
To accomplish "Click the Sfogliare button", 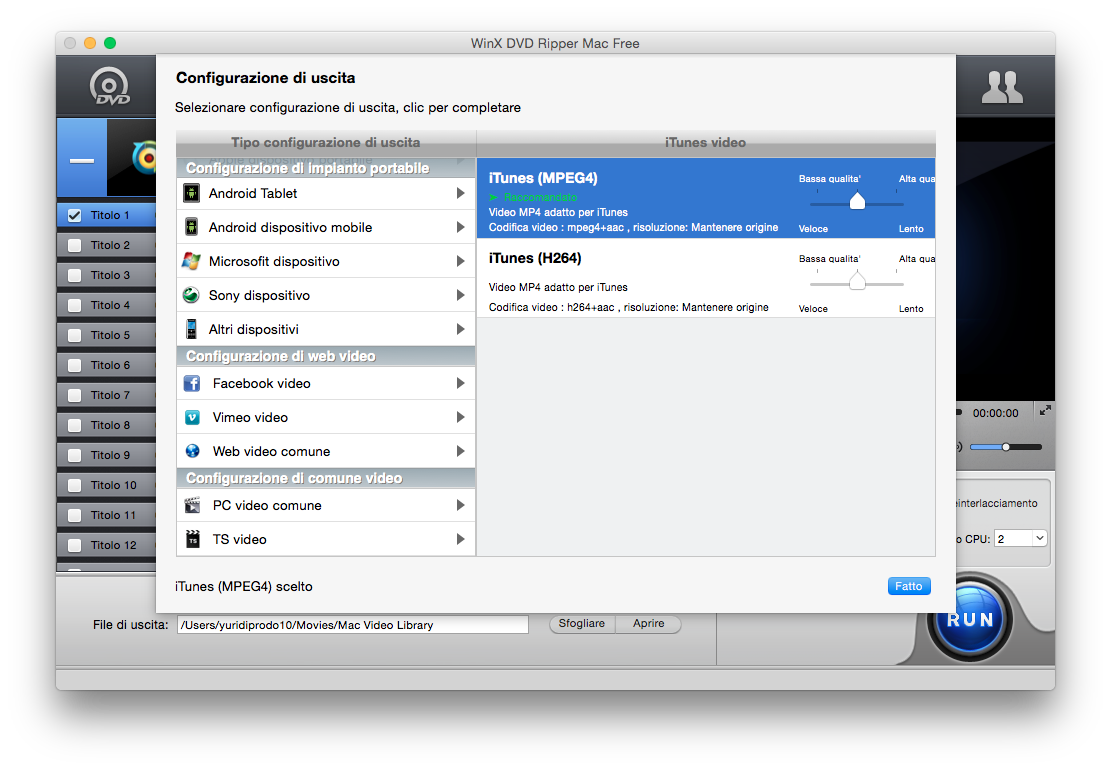I will click(582, 623).
